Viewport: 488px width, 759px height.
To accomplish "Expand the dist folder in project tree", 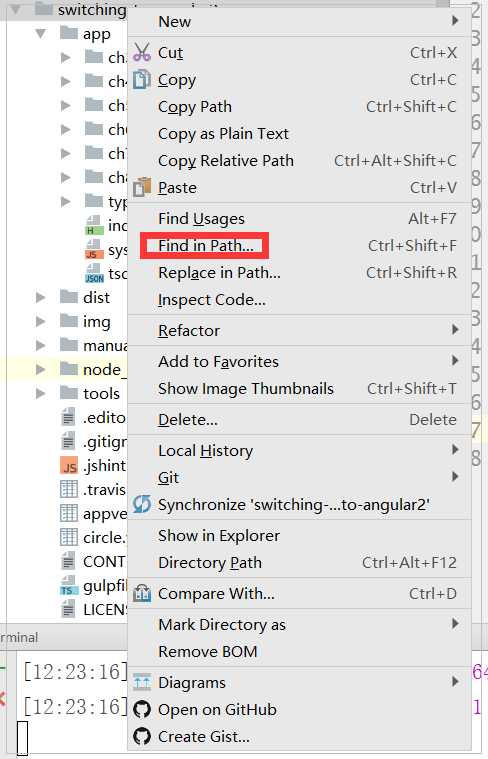I will tap(41, 297).
